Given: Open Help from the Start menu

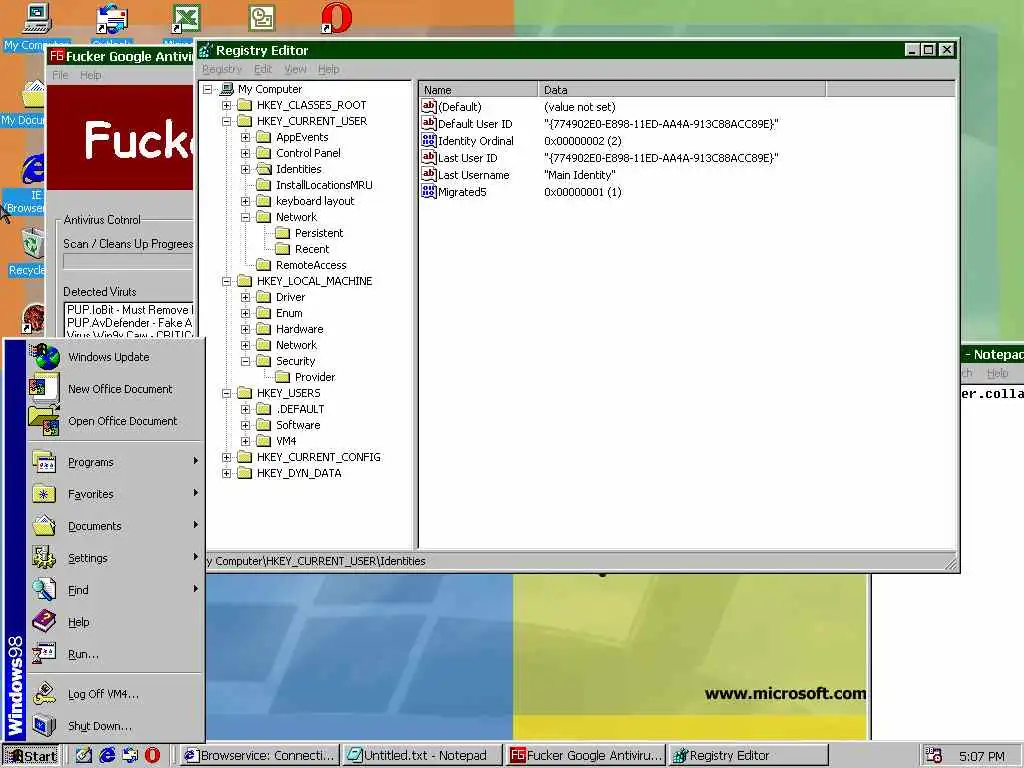Looking at the screenshot, I should click(115, 622).
